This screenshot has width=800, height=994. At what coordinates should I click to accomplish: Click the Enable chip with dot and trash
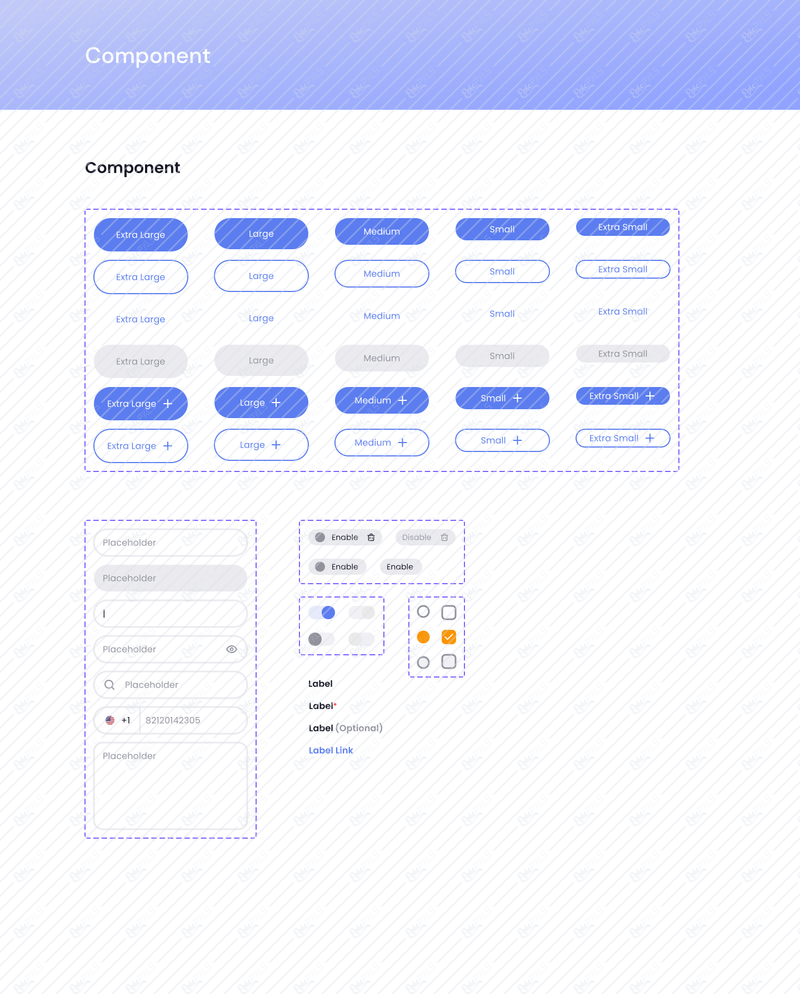coord(345,538)
